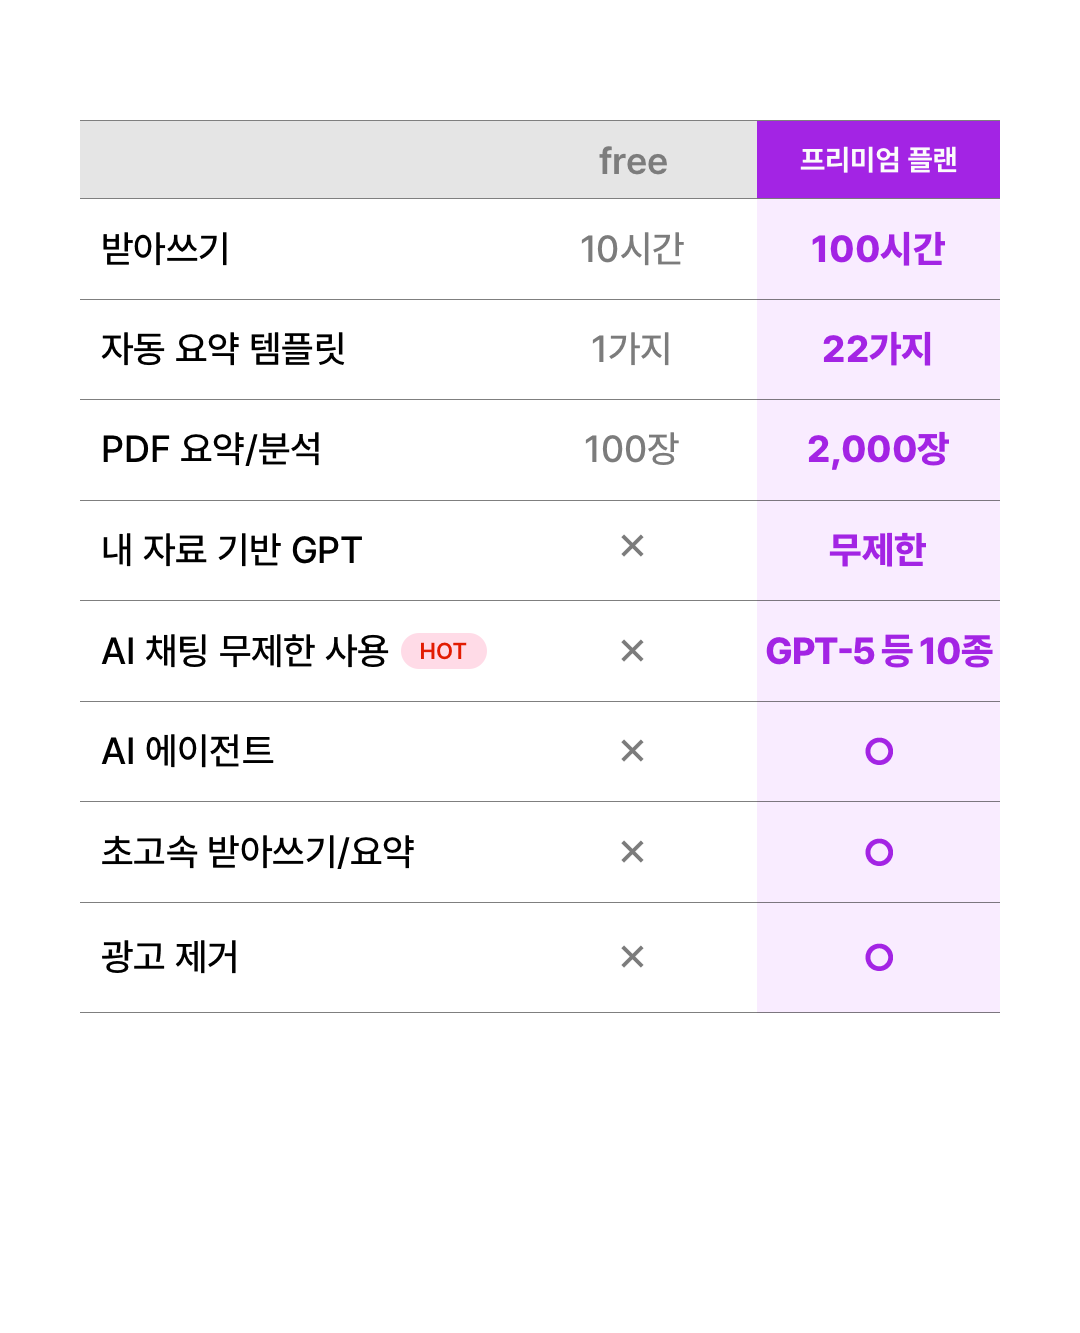Click the red HOT badge
The image size is (1080, 1333).
pos(443,651)
